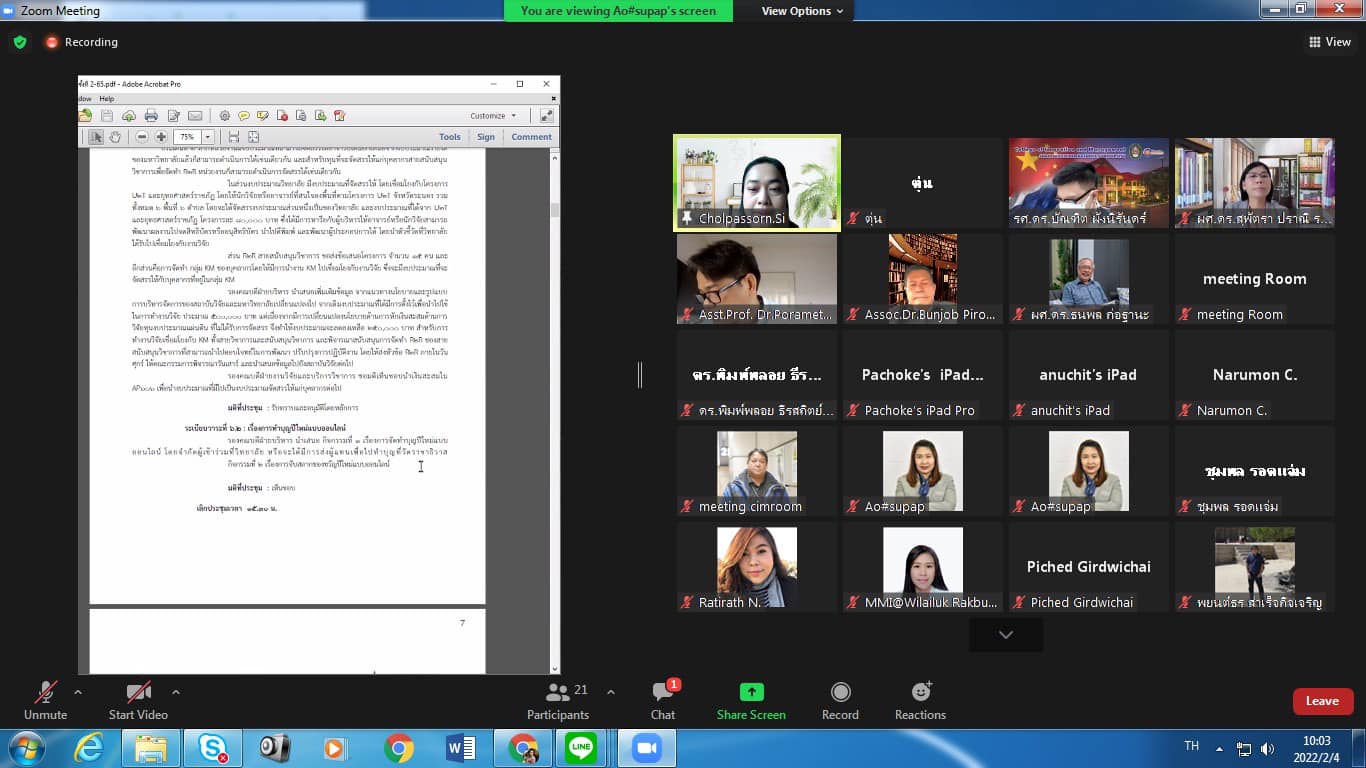This screenshot has height=768, width=1366.
Task: Open the View Options dropdown
Action: click(802, 11)
